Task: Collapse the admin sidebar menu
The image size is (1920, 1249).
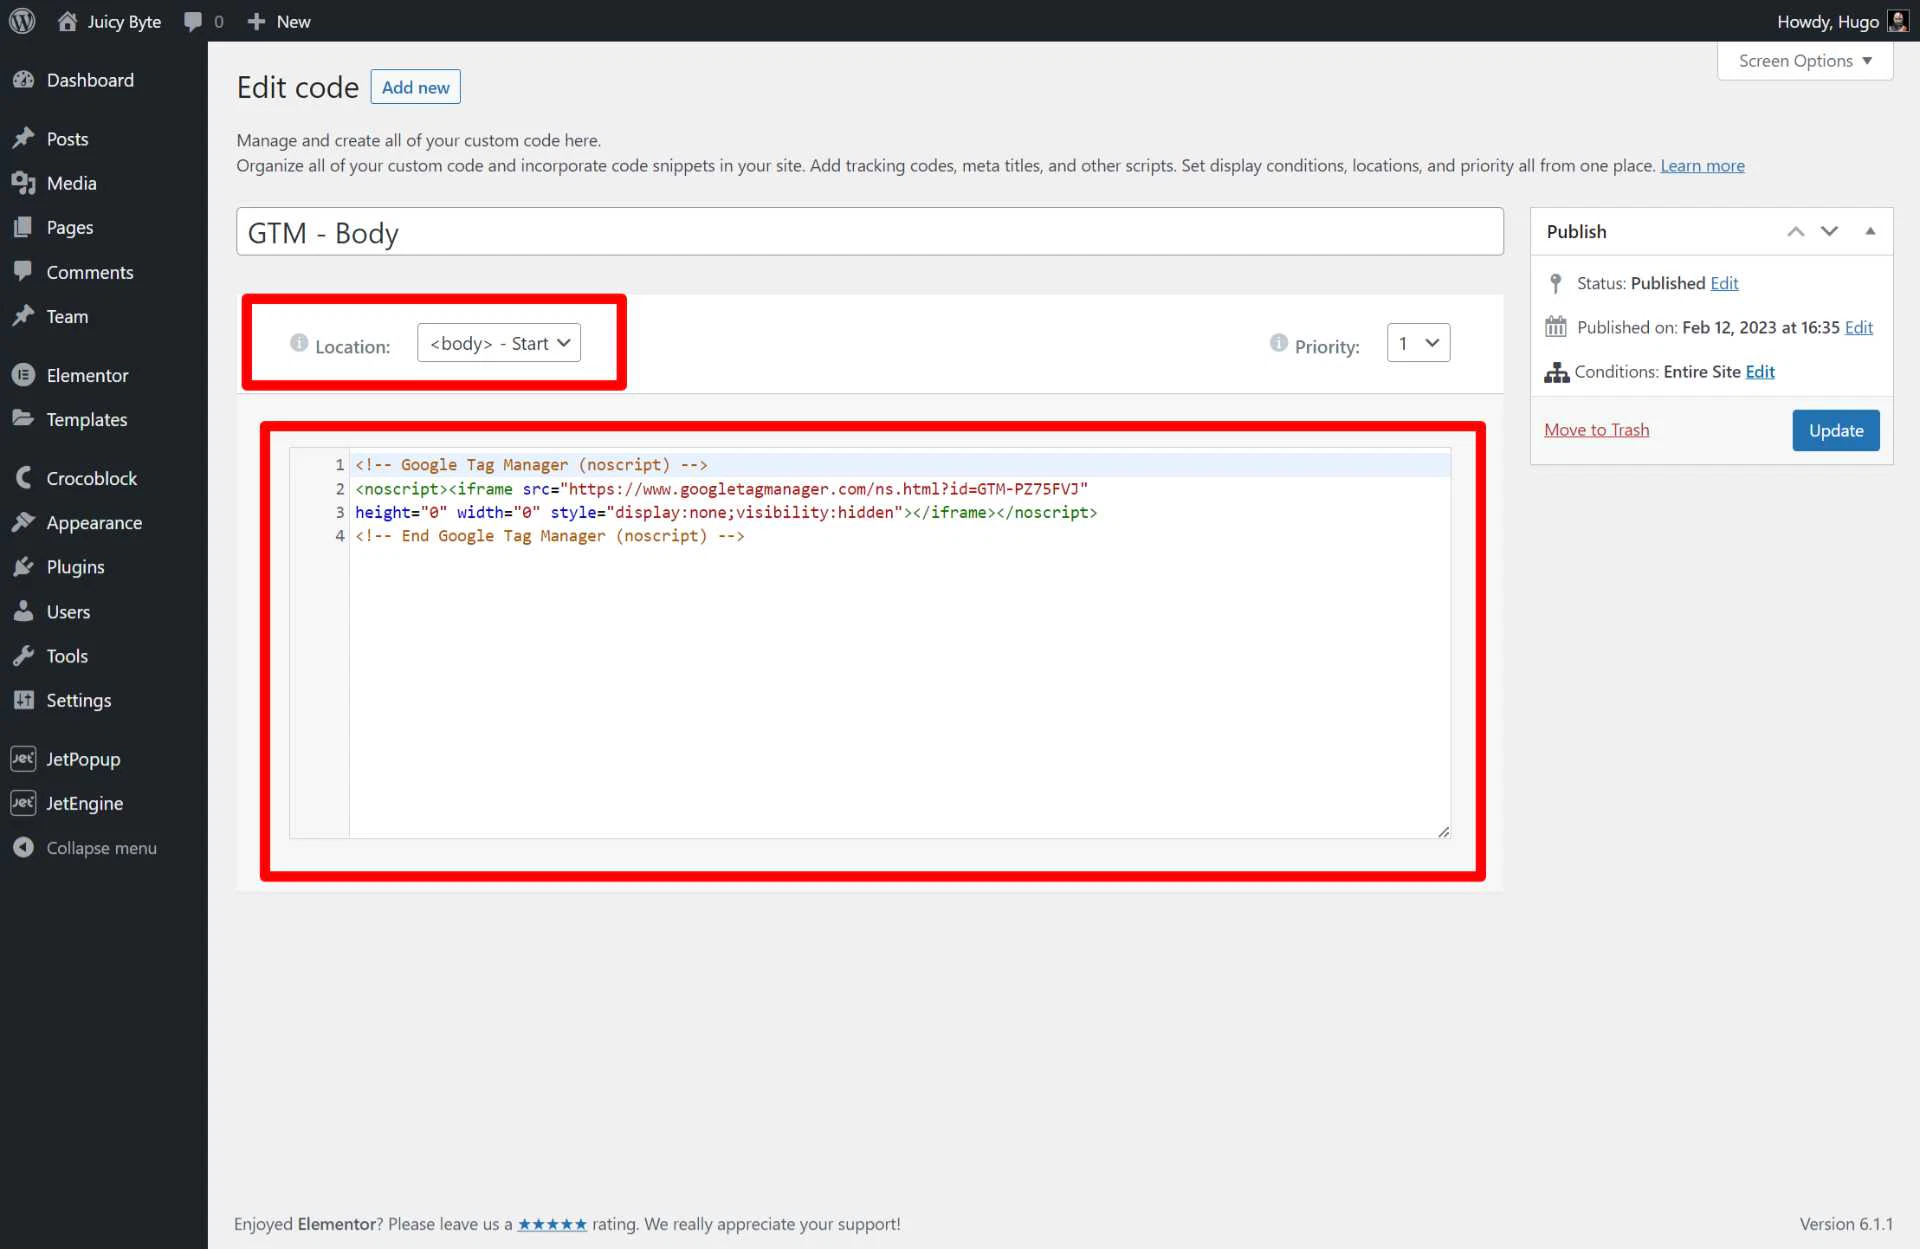Action: [24, 847]
